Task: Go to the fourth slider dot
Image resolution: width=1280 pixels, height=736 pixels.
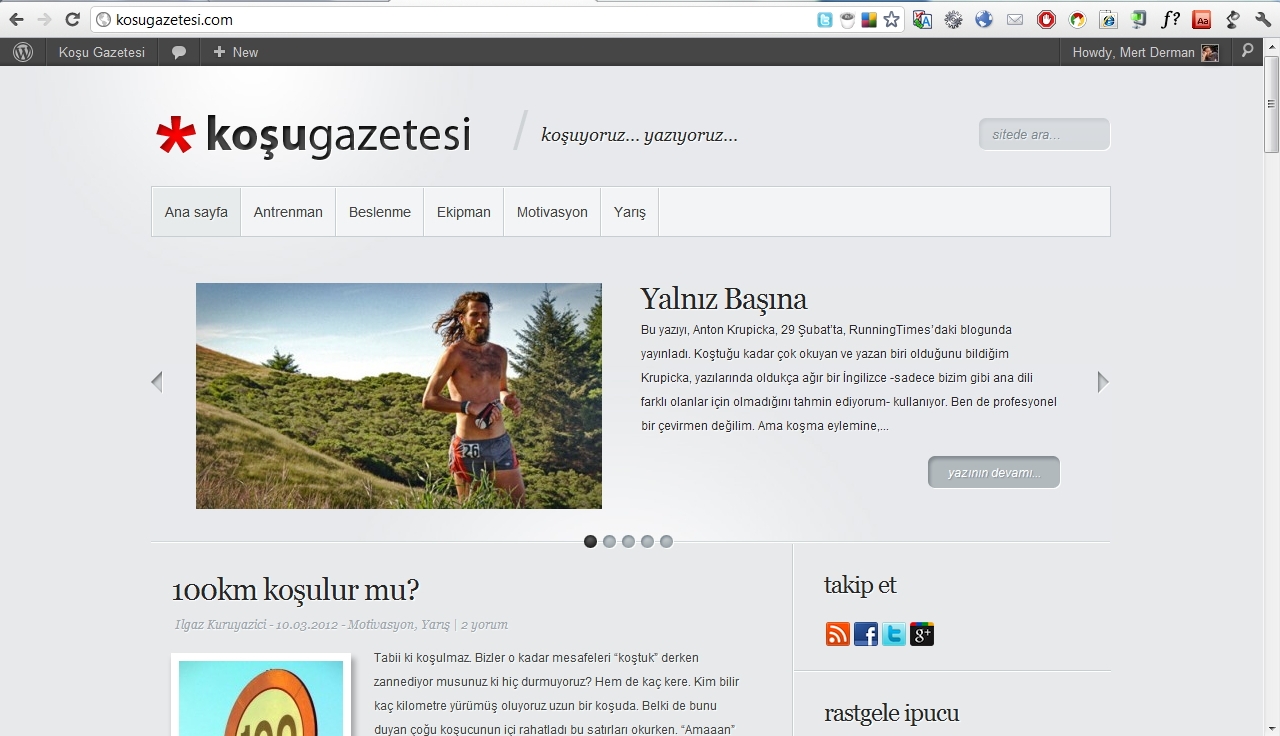Action: [647, 541]
